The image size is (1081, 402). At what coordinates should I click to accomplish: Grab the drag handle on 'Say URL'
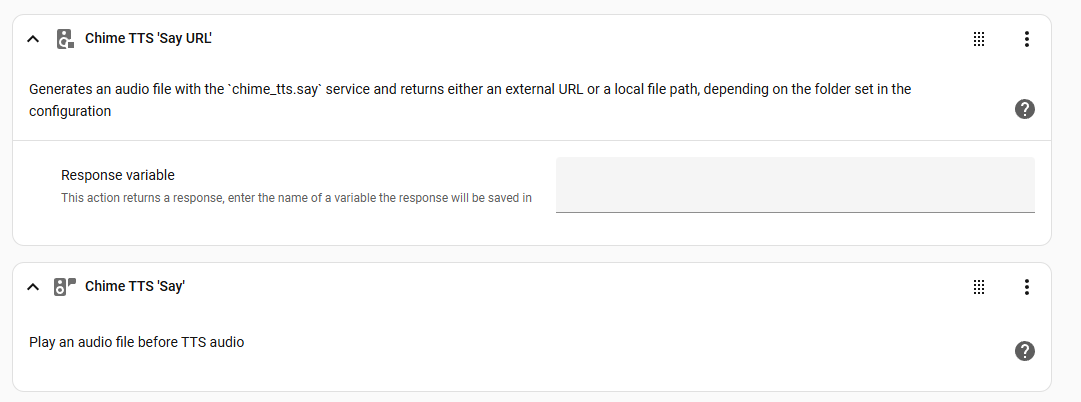point(979,39)
